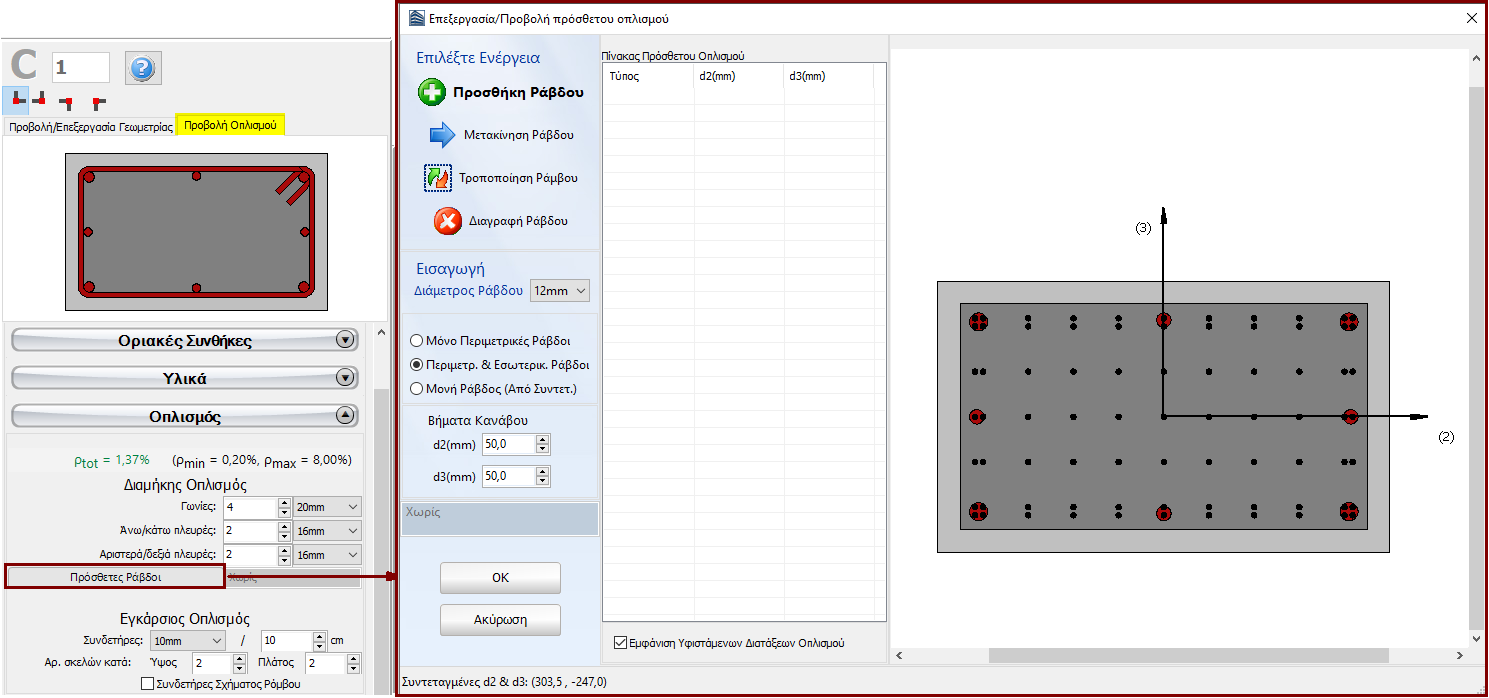This screenshot has width=1489, height=698.
Task: Switch to Προβολή/Επεξεργασία Γεωμετρίας tab
Action: pyautogui.click(x=90, y=126)
